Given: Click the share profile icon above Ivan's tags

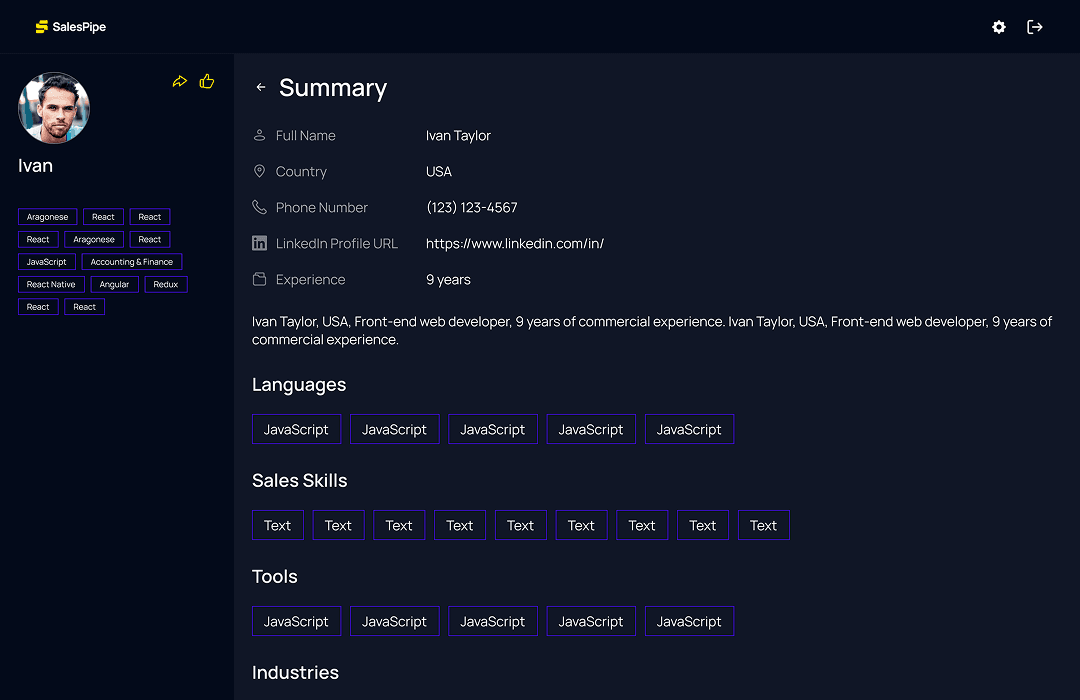Looking at the screenshot, I should (180, 81).
